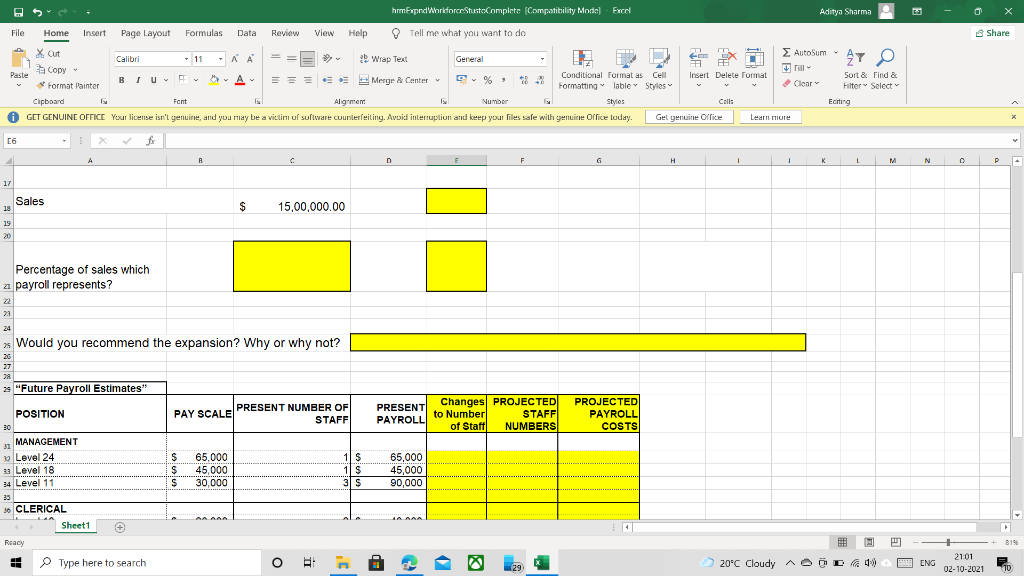Open the File menu
The width and height of the screenshot is (1024, 576).
click(18, 33)
